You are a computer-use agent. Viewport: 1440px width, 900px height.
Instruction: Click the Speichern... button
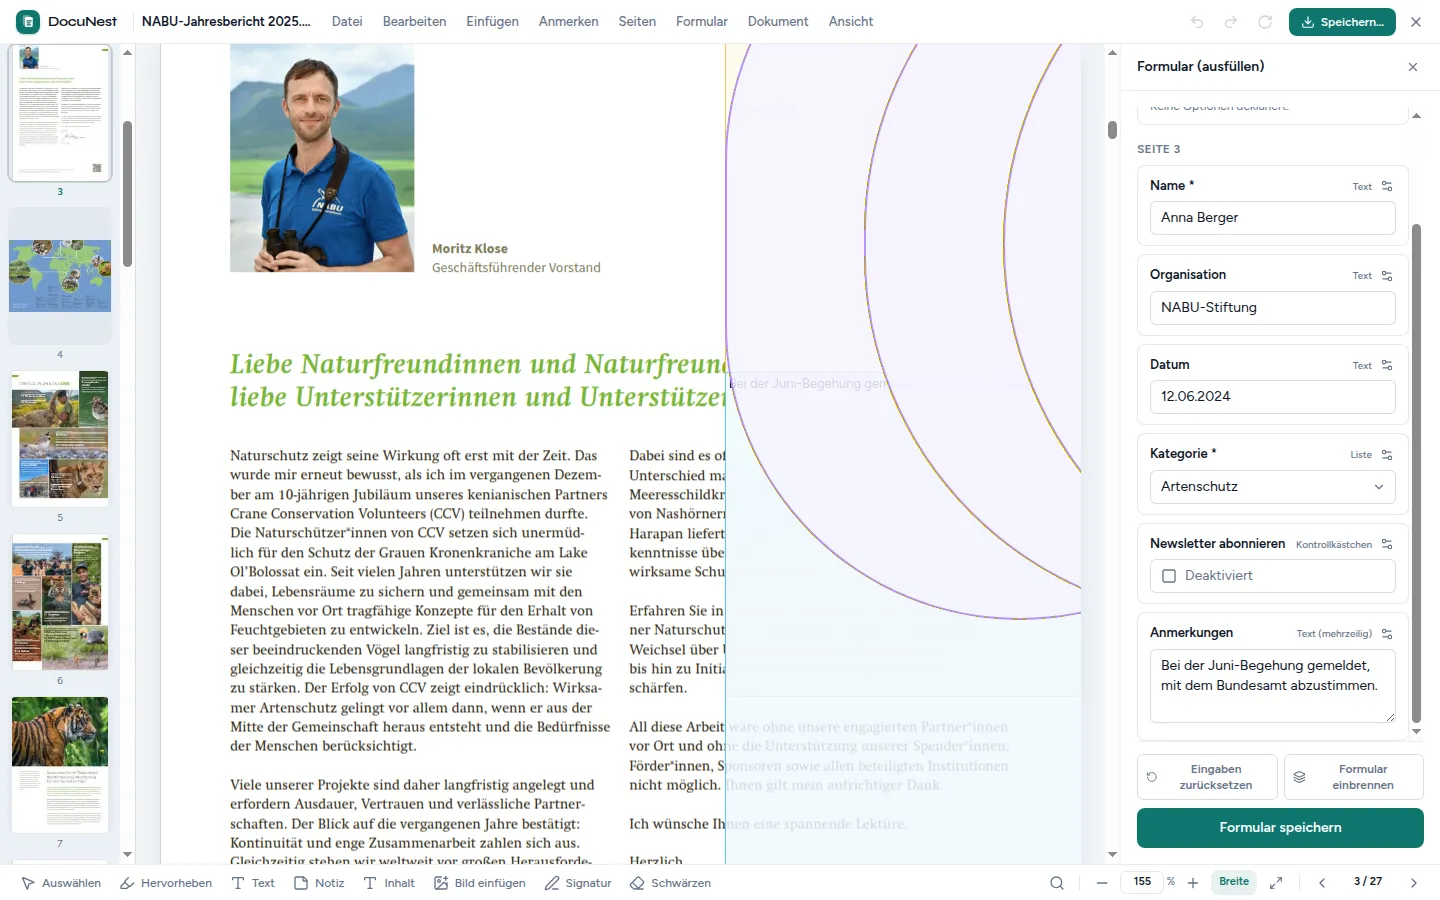pyautogui.click(x=1342, y=21)
